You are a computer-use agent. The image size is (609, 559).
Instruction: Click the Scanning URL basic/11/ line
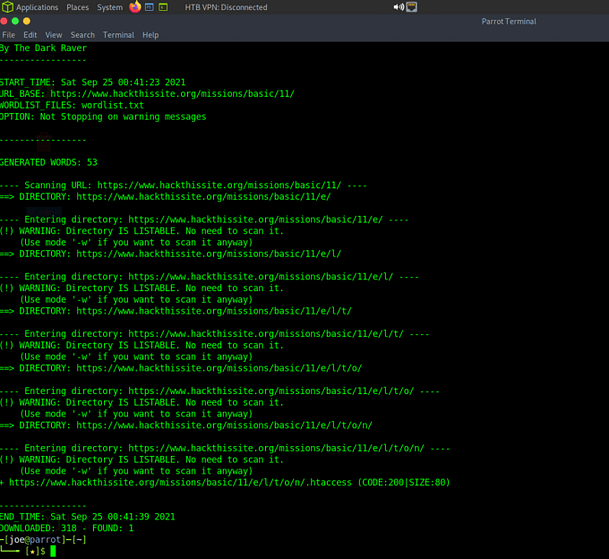183,185
